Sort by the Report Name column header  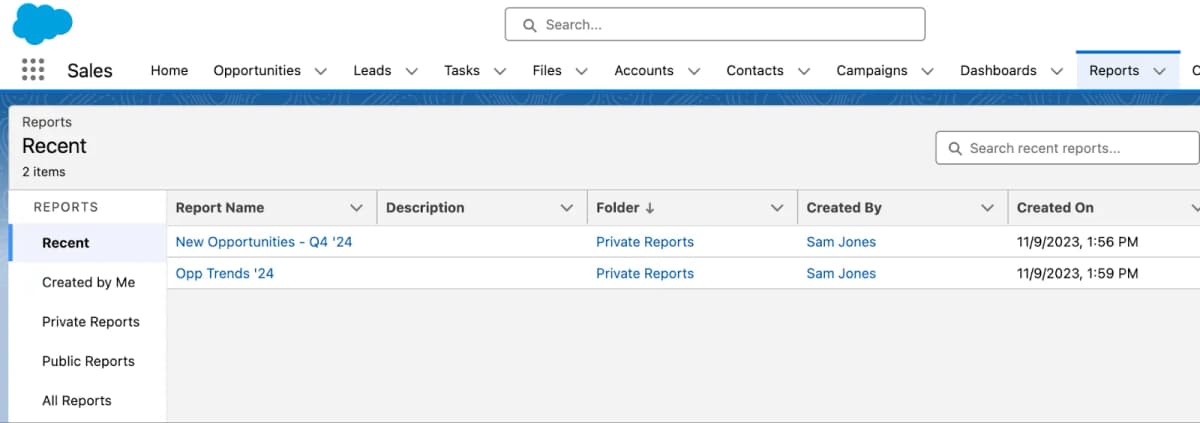point(220,208)
